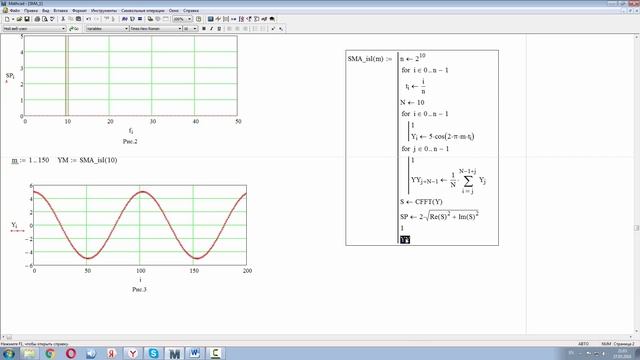Show the Boolean toolbar from Math palette
Image resolution: width=640 pixels, height=360 pixels.
click(x=249, y=19)
